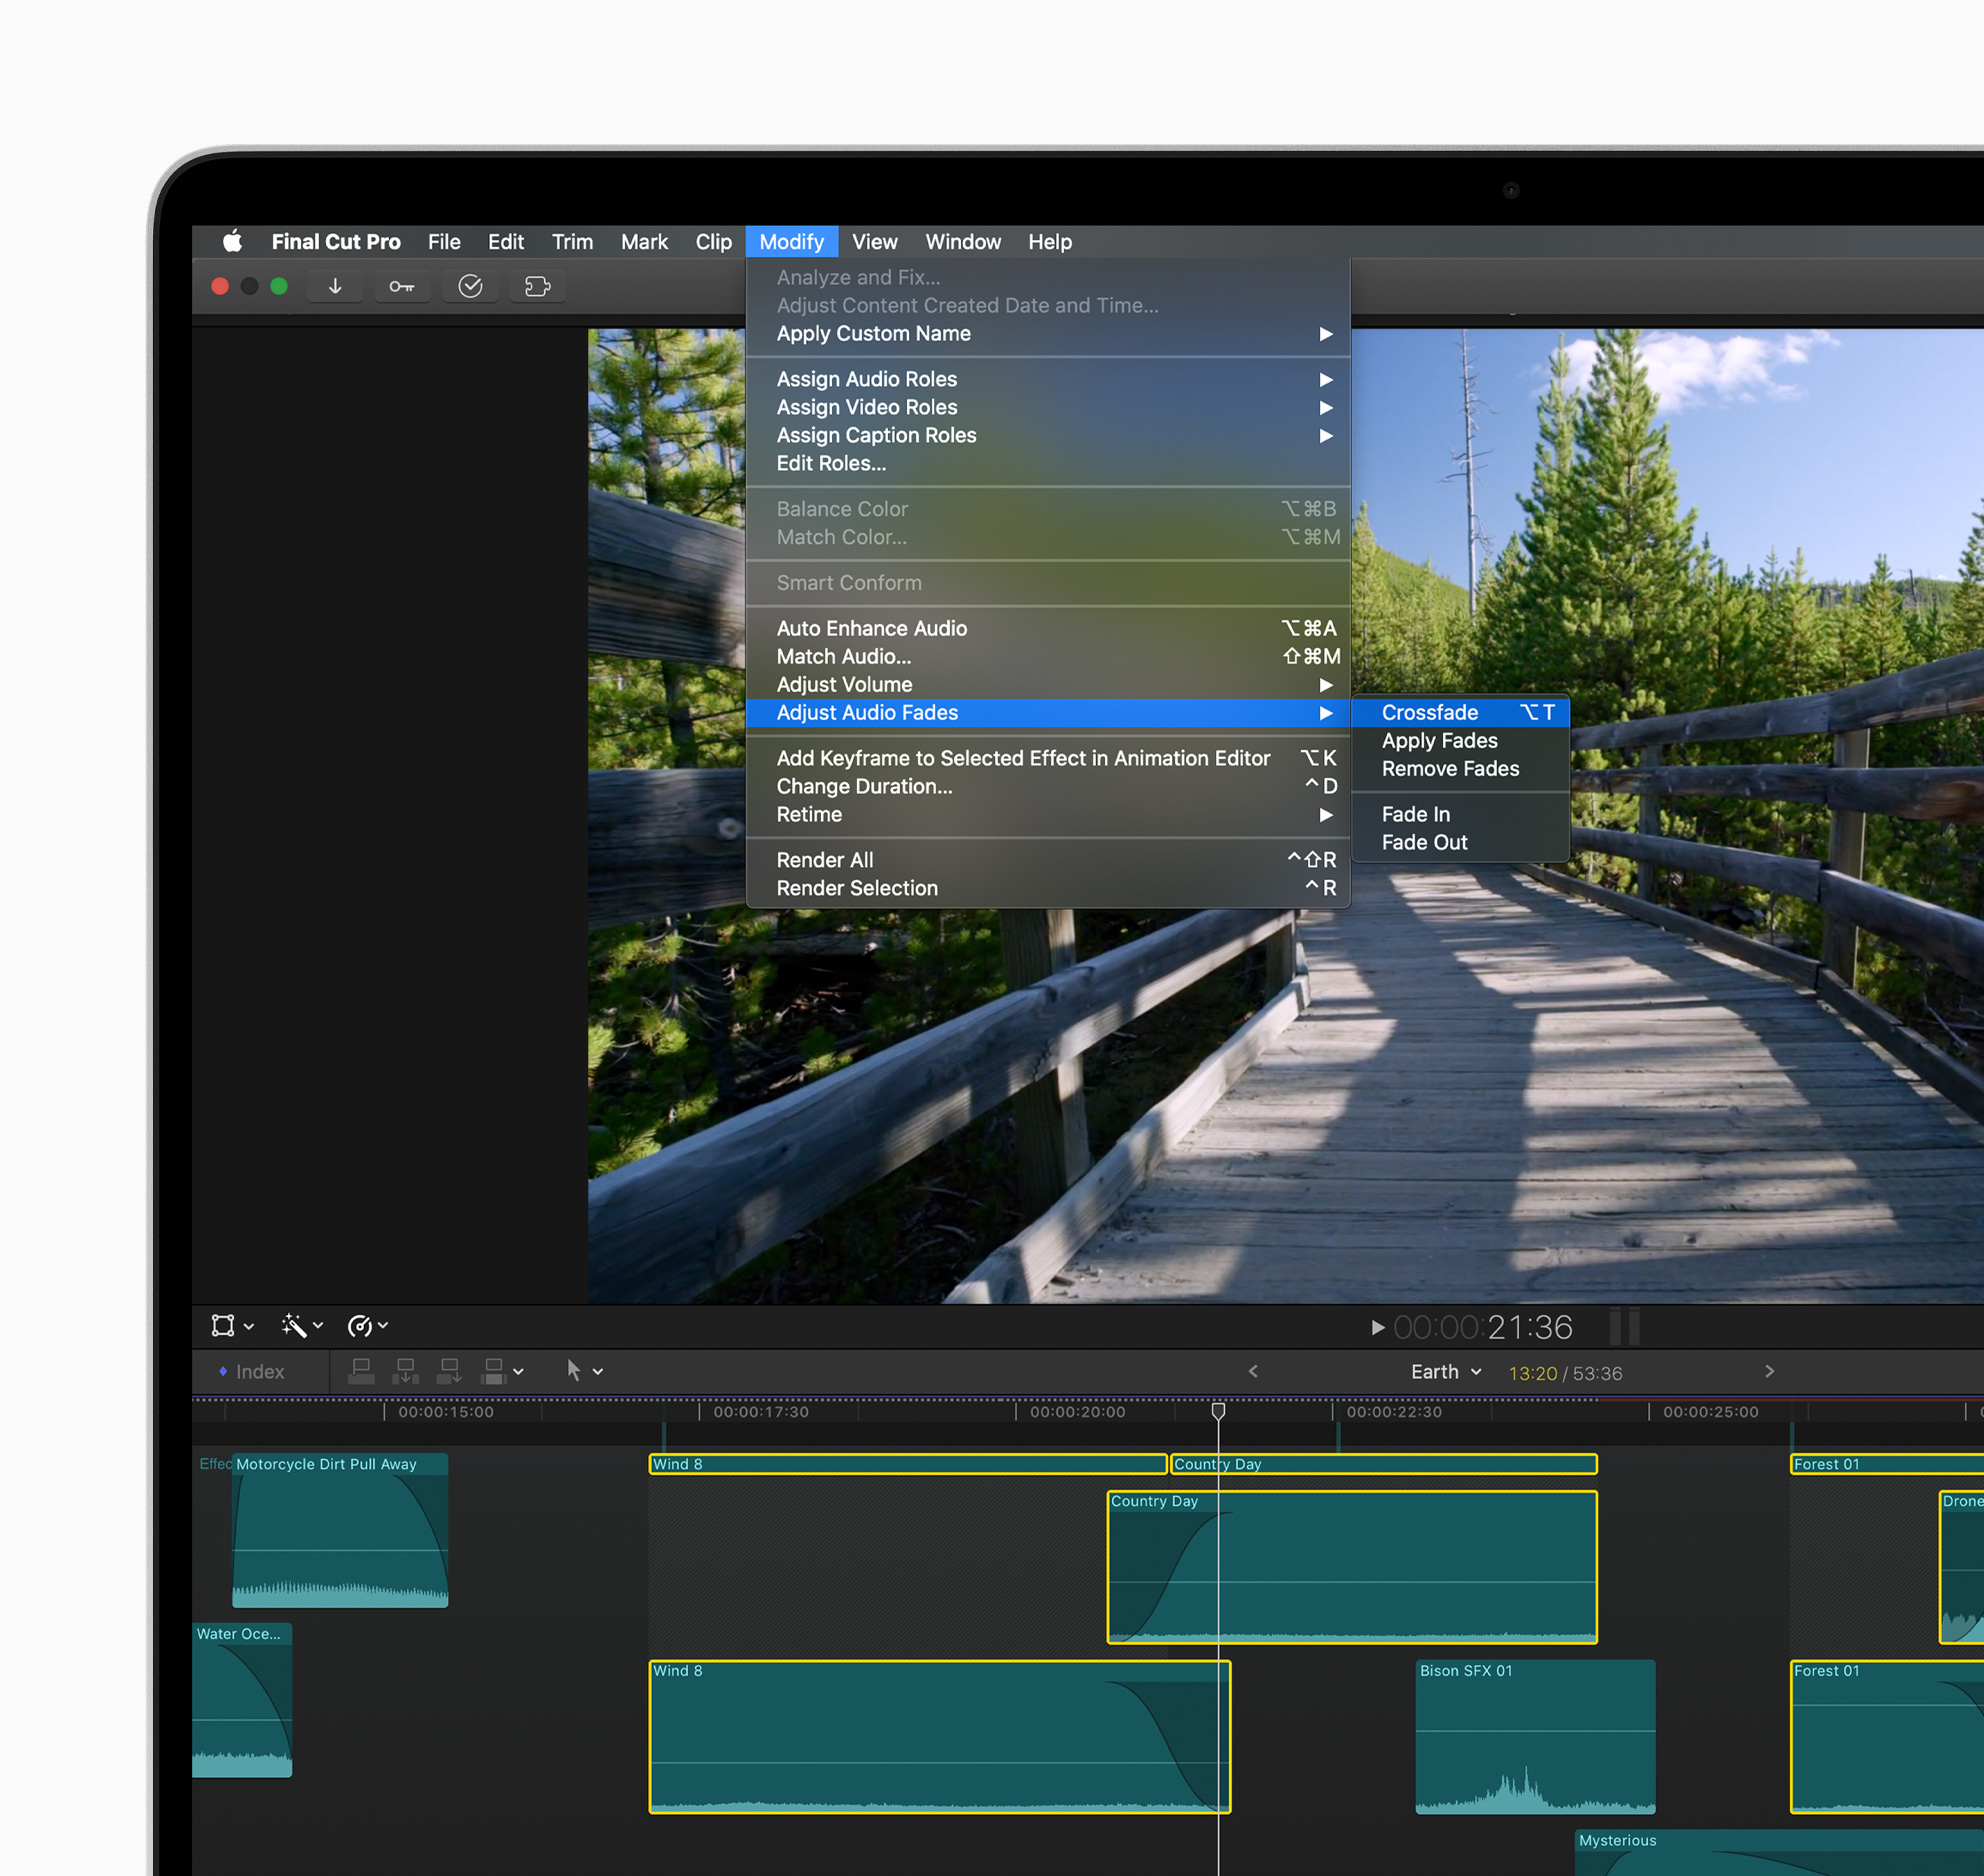Image resolution: width=1984 pixels, height=1876 pixels.
Task: Expand the select tool dropdown chevron
Action: 598,1371
